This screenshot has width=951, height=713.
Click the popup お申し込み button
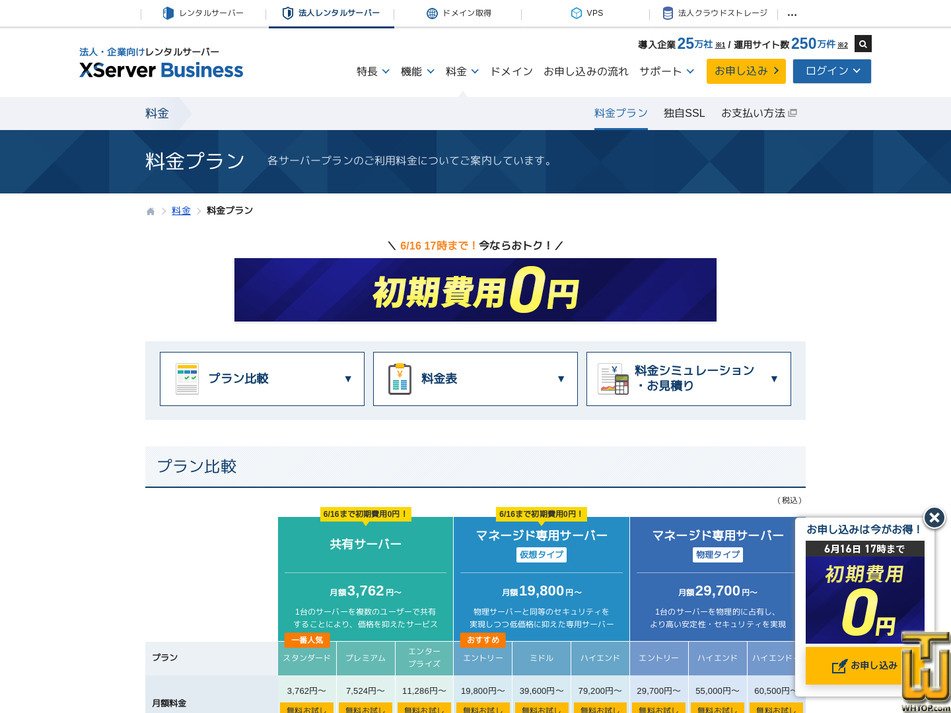click(x=865, y=666)
